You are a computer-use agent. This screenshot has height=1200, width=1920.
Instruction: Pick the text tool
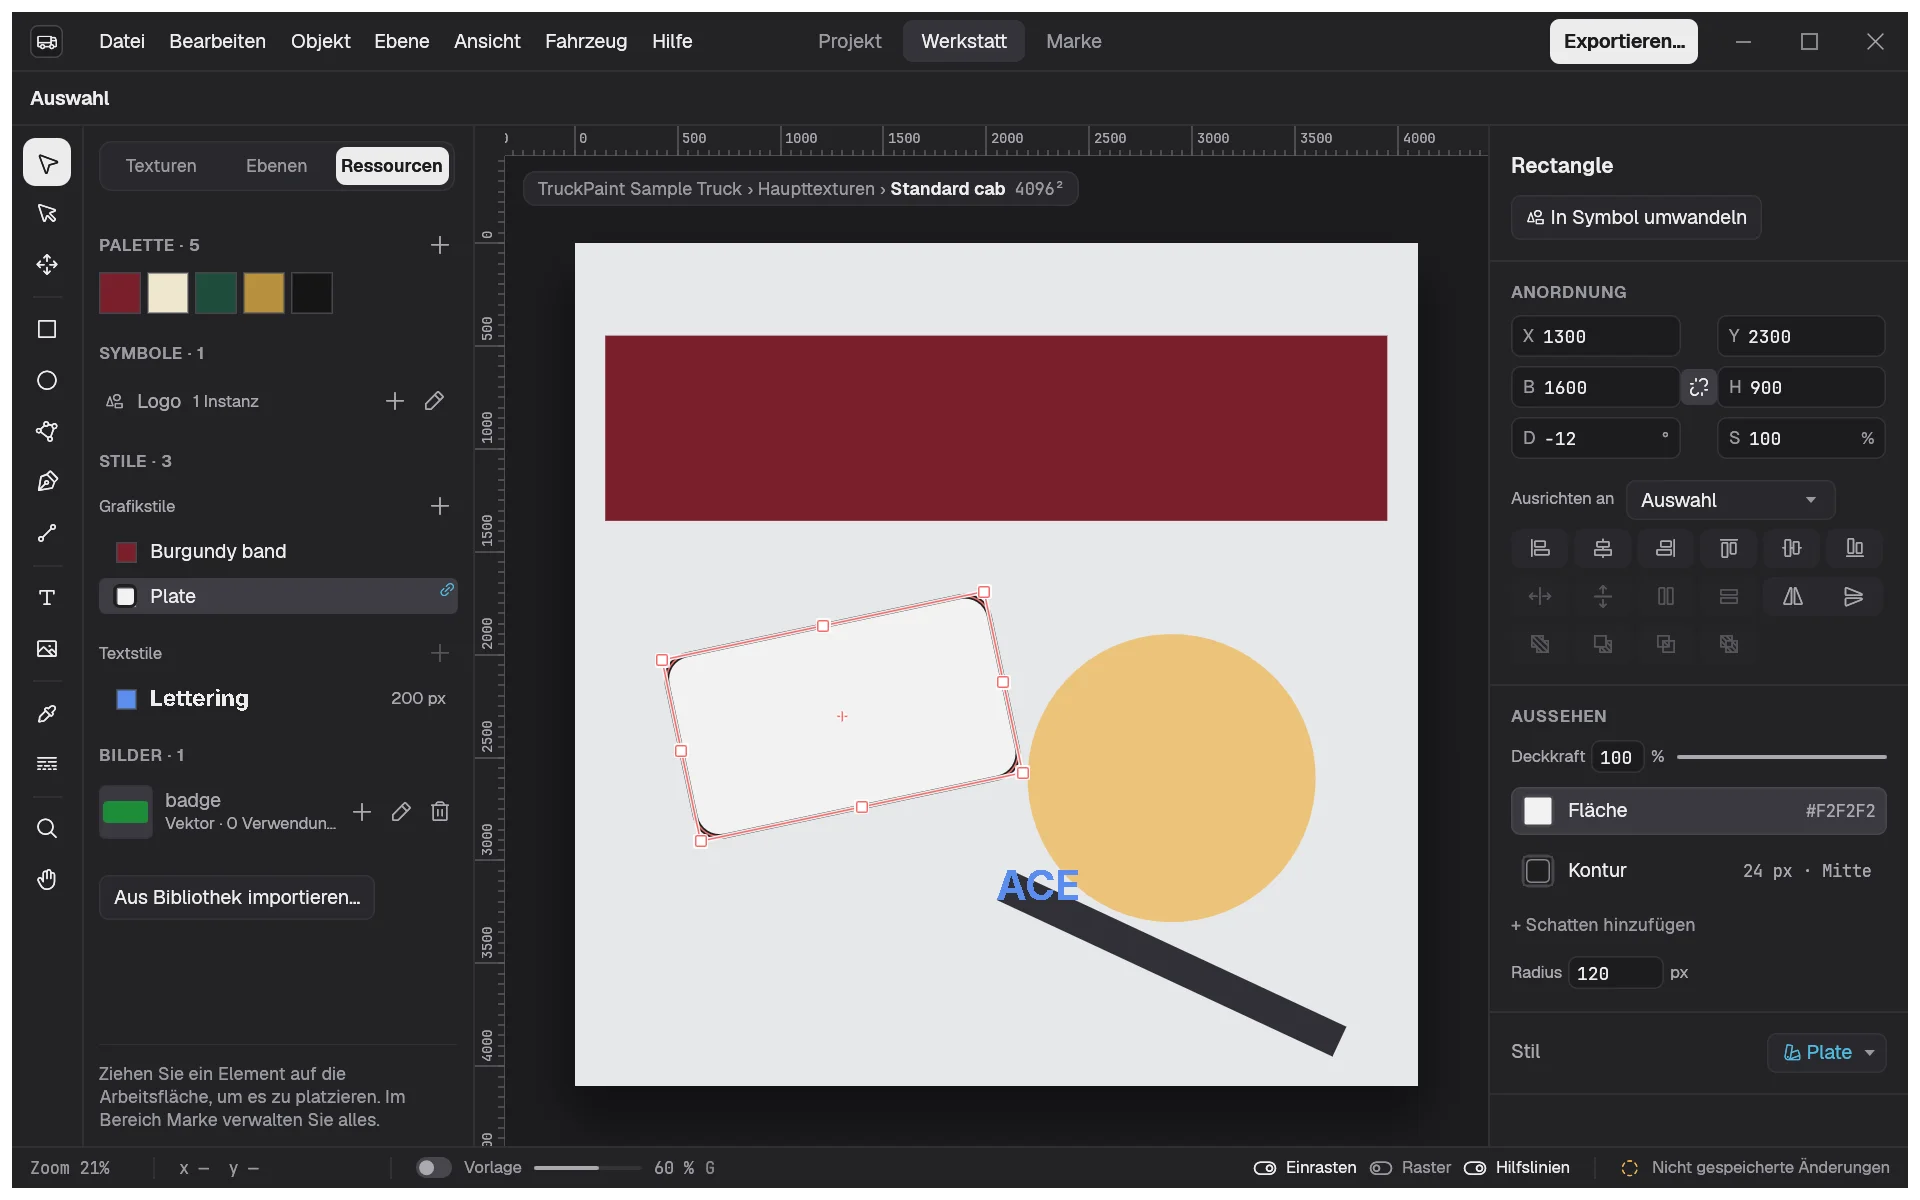pyautogui.click(x=47, y=597)
